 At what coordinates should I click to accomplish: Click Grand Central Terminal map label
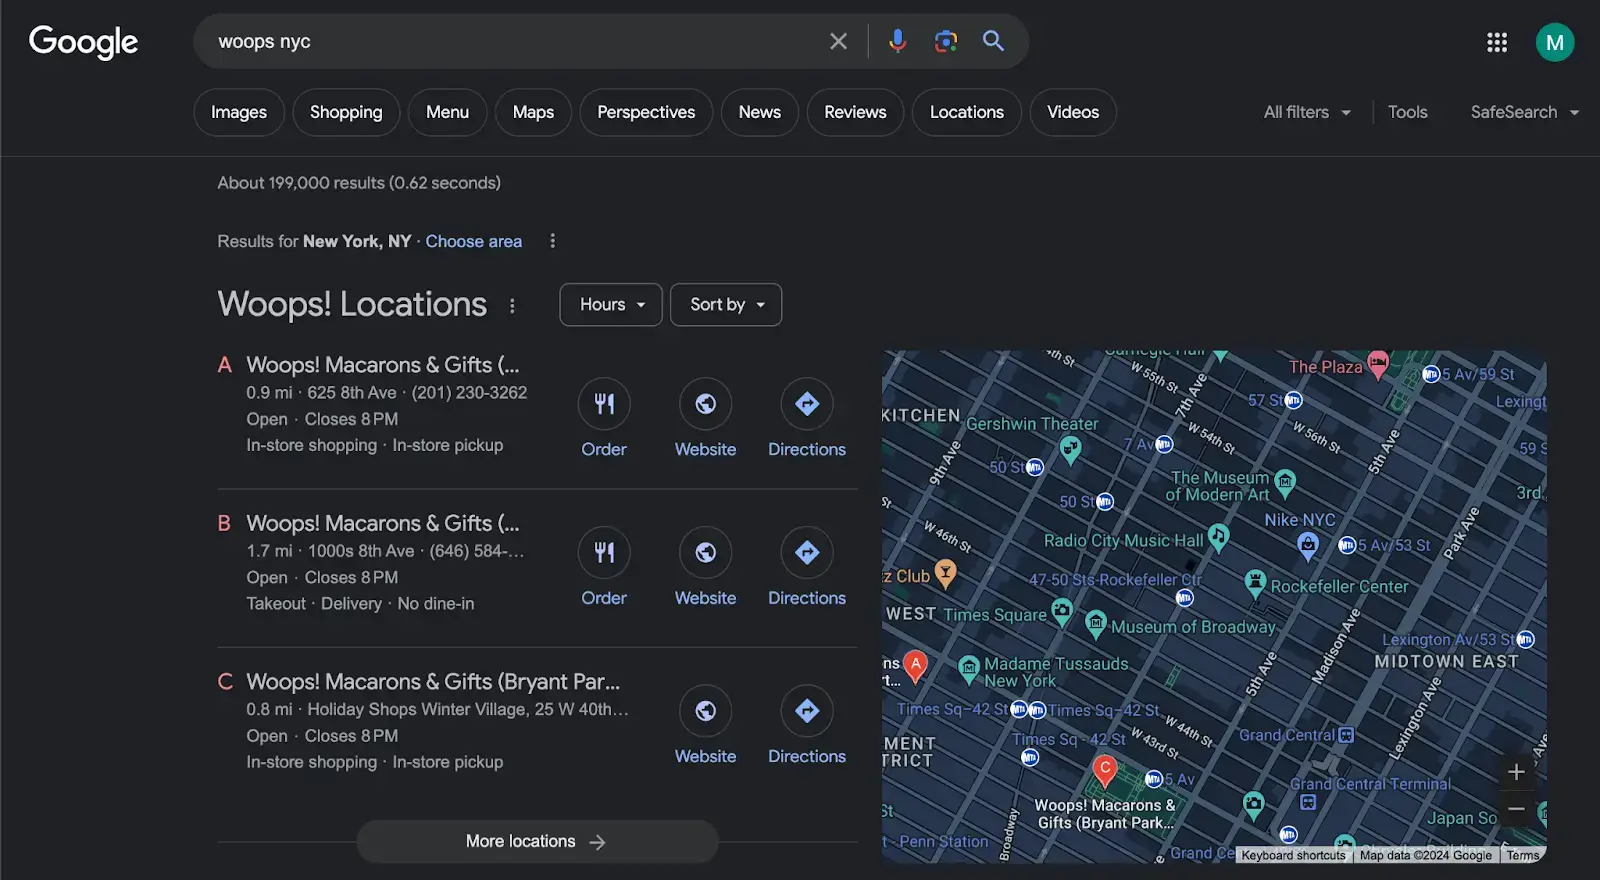coord(1370,784)
